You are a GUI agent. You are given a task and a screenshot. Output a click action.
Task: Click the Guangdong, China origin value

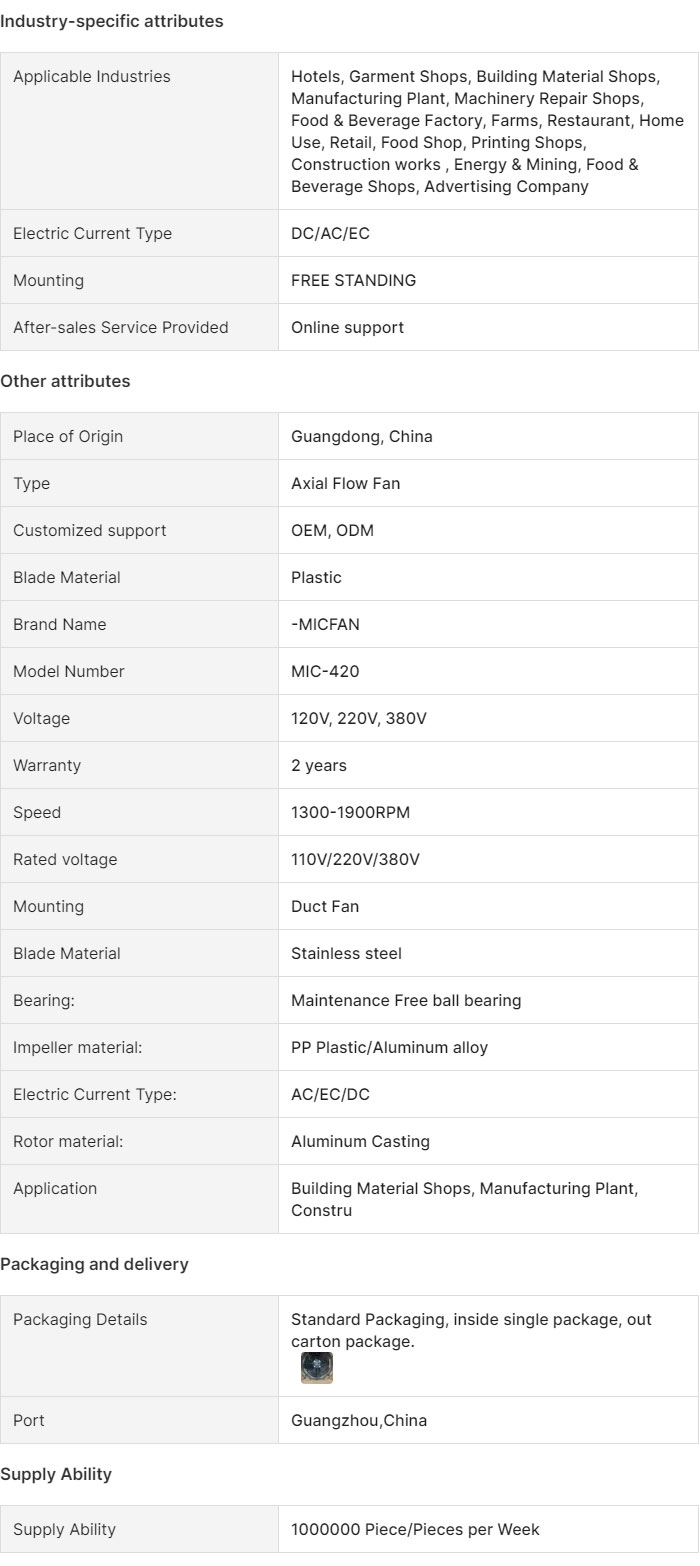coord(362,436)
